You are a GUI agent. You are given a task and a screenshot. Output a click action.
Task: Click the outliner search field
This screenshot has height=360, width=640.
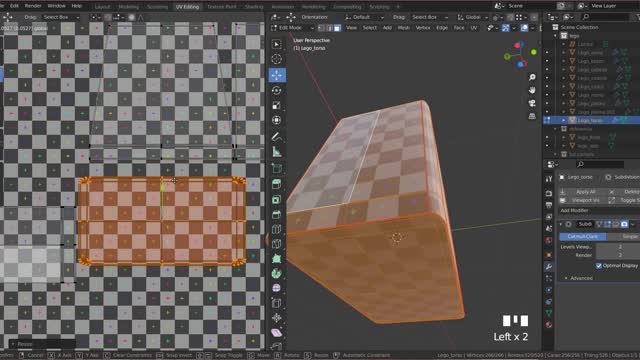point(606,17)
